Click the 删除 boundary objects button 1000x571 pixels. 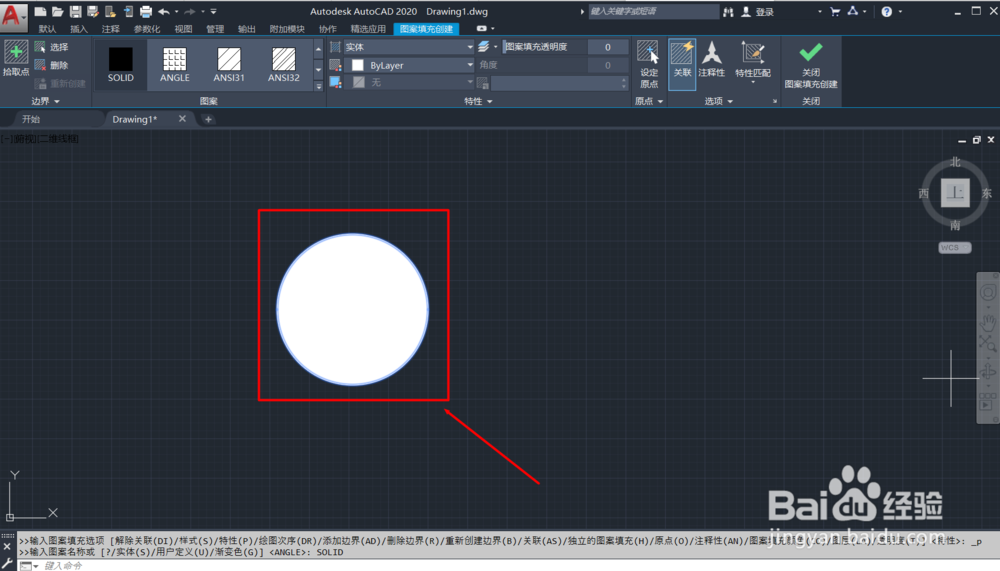click(x=52, y=65)
